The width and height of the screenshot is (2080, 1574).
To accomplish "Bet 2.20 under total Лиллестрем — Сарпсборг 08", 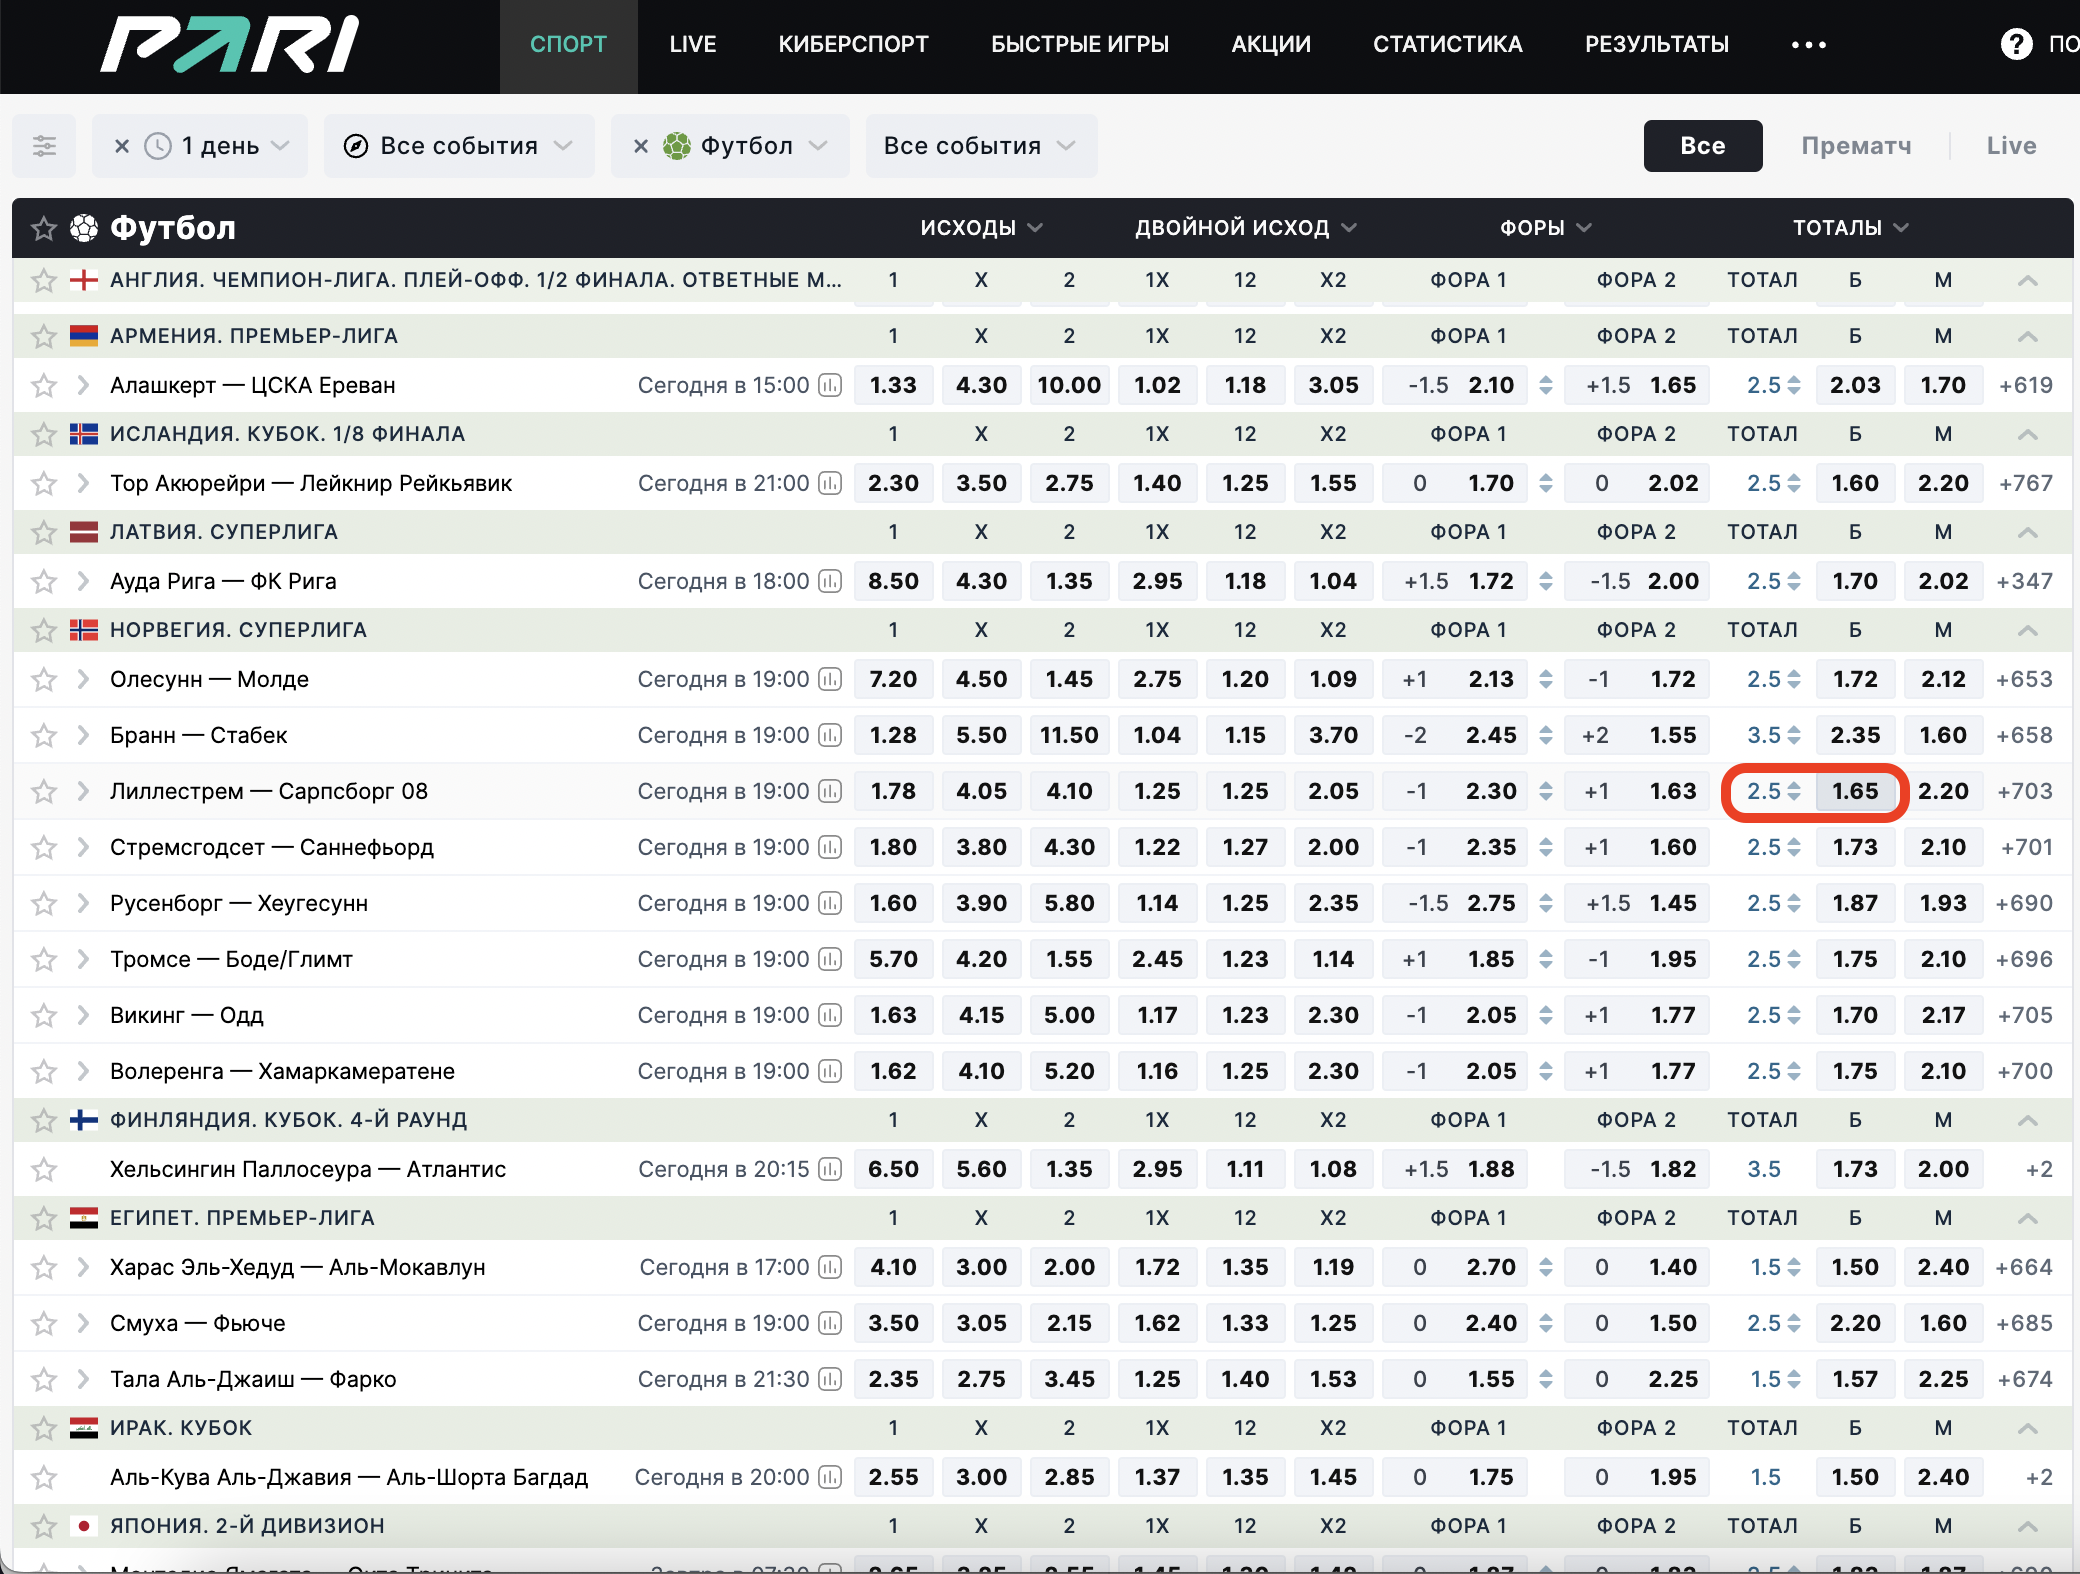I will coord(1943,791).
